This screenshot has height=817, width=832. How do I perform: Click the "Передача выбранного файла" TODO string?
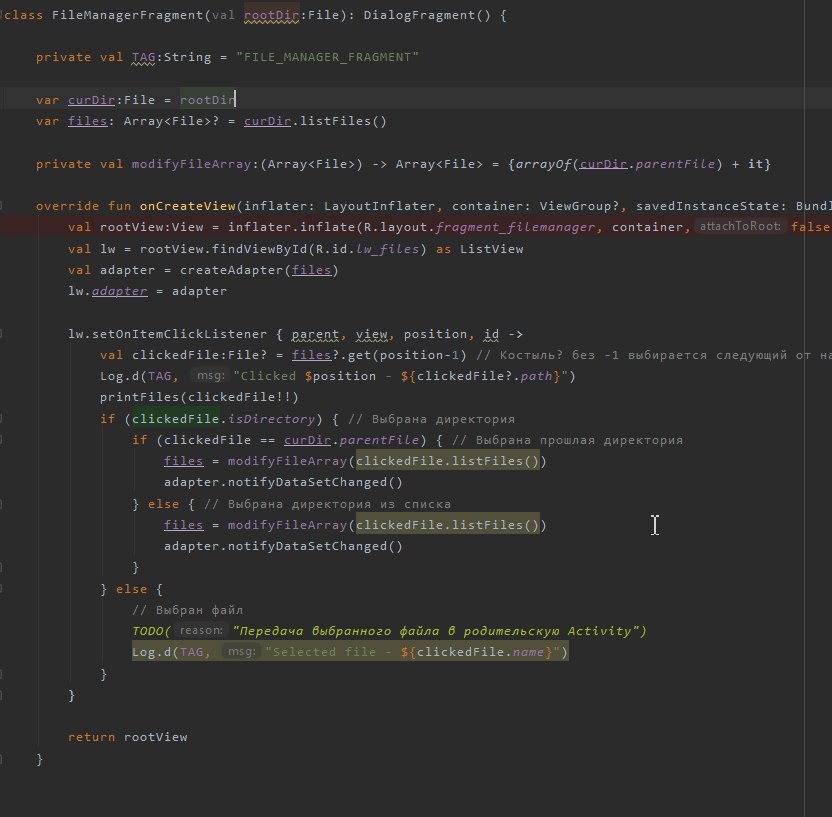435,631
